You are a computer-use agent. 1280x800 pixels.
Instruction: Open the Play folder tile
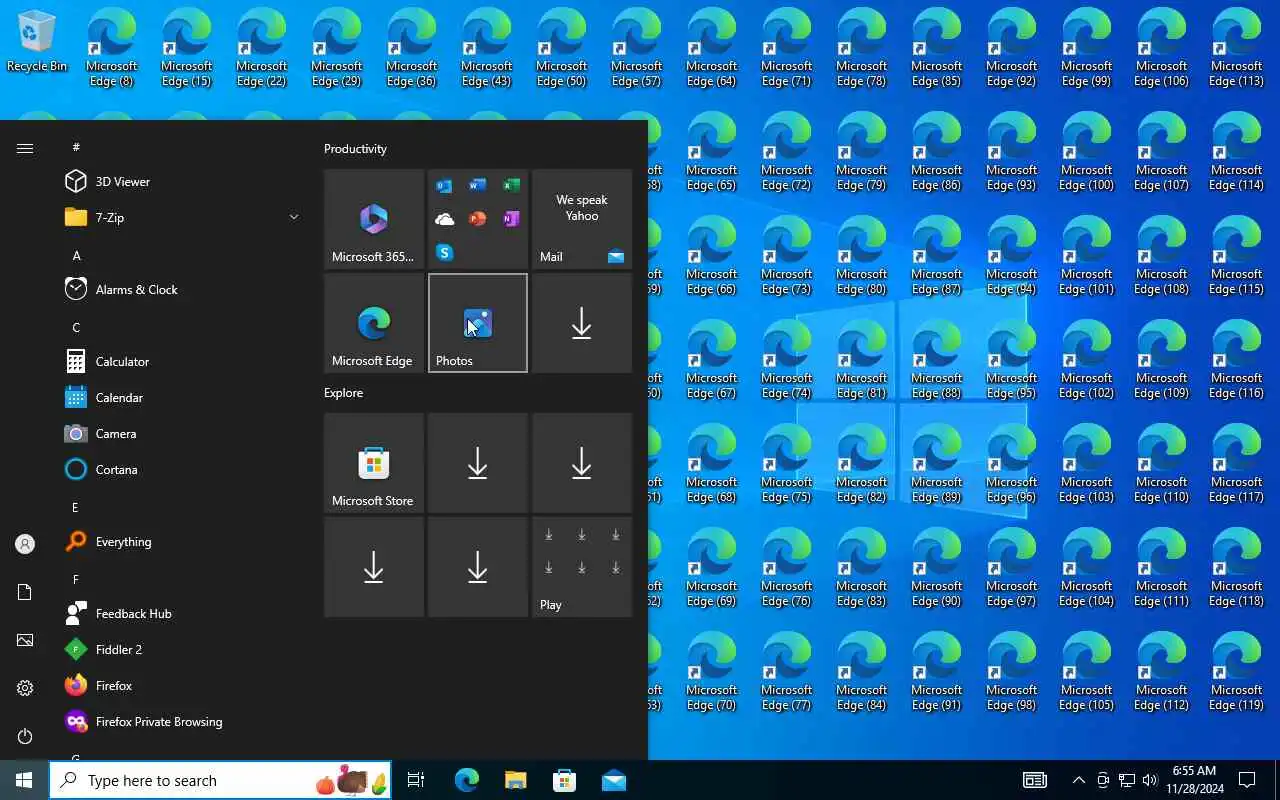click(582, 567)
